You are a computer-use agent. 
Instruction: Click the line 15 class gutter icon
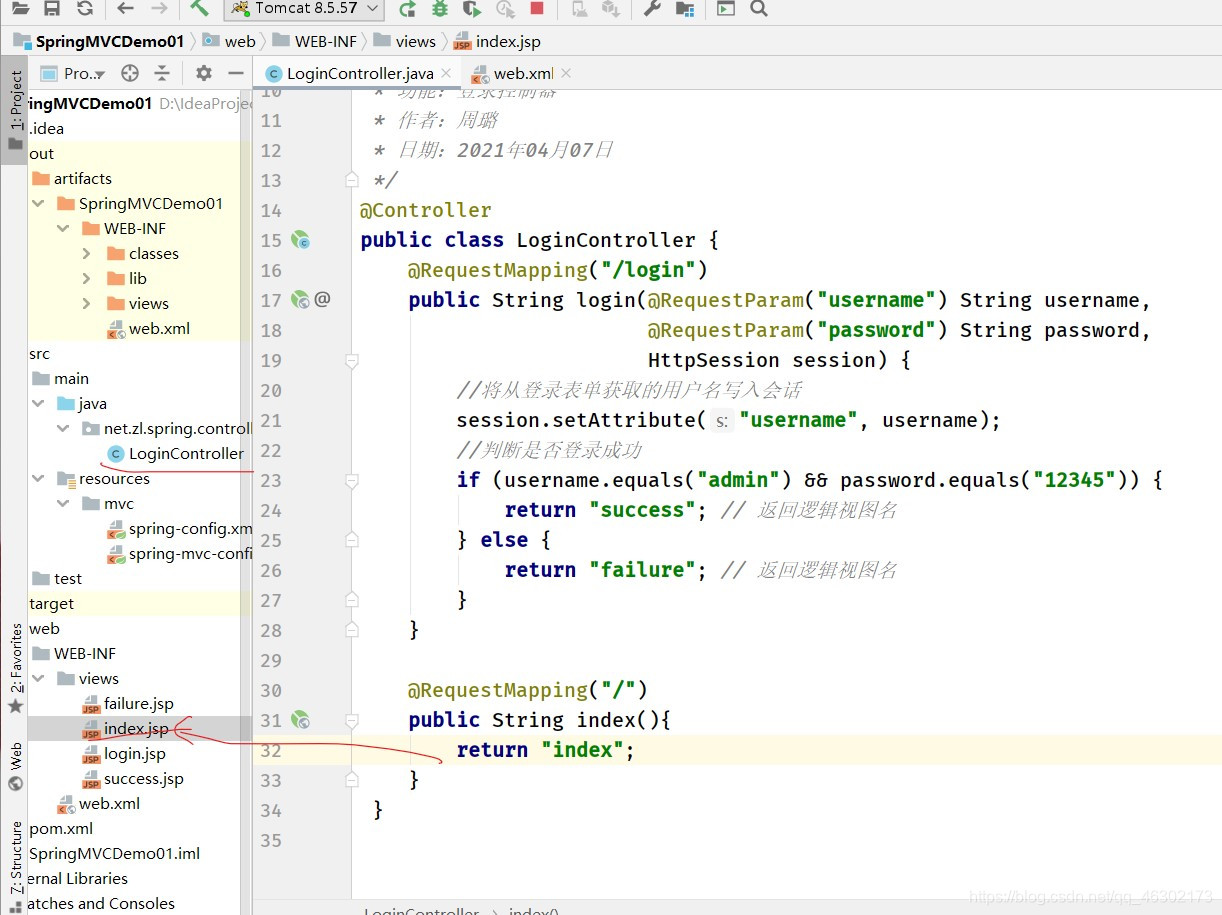pyautogui.click(x=300, y=240)
